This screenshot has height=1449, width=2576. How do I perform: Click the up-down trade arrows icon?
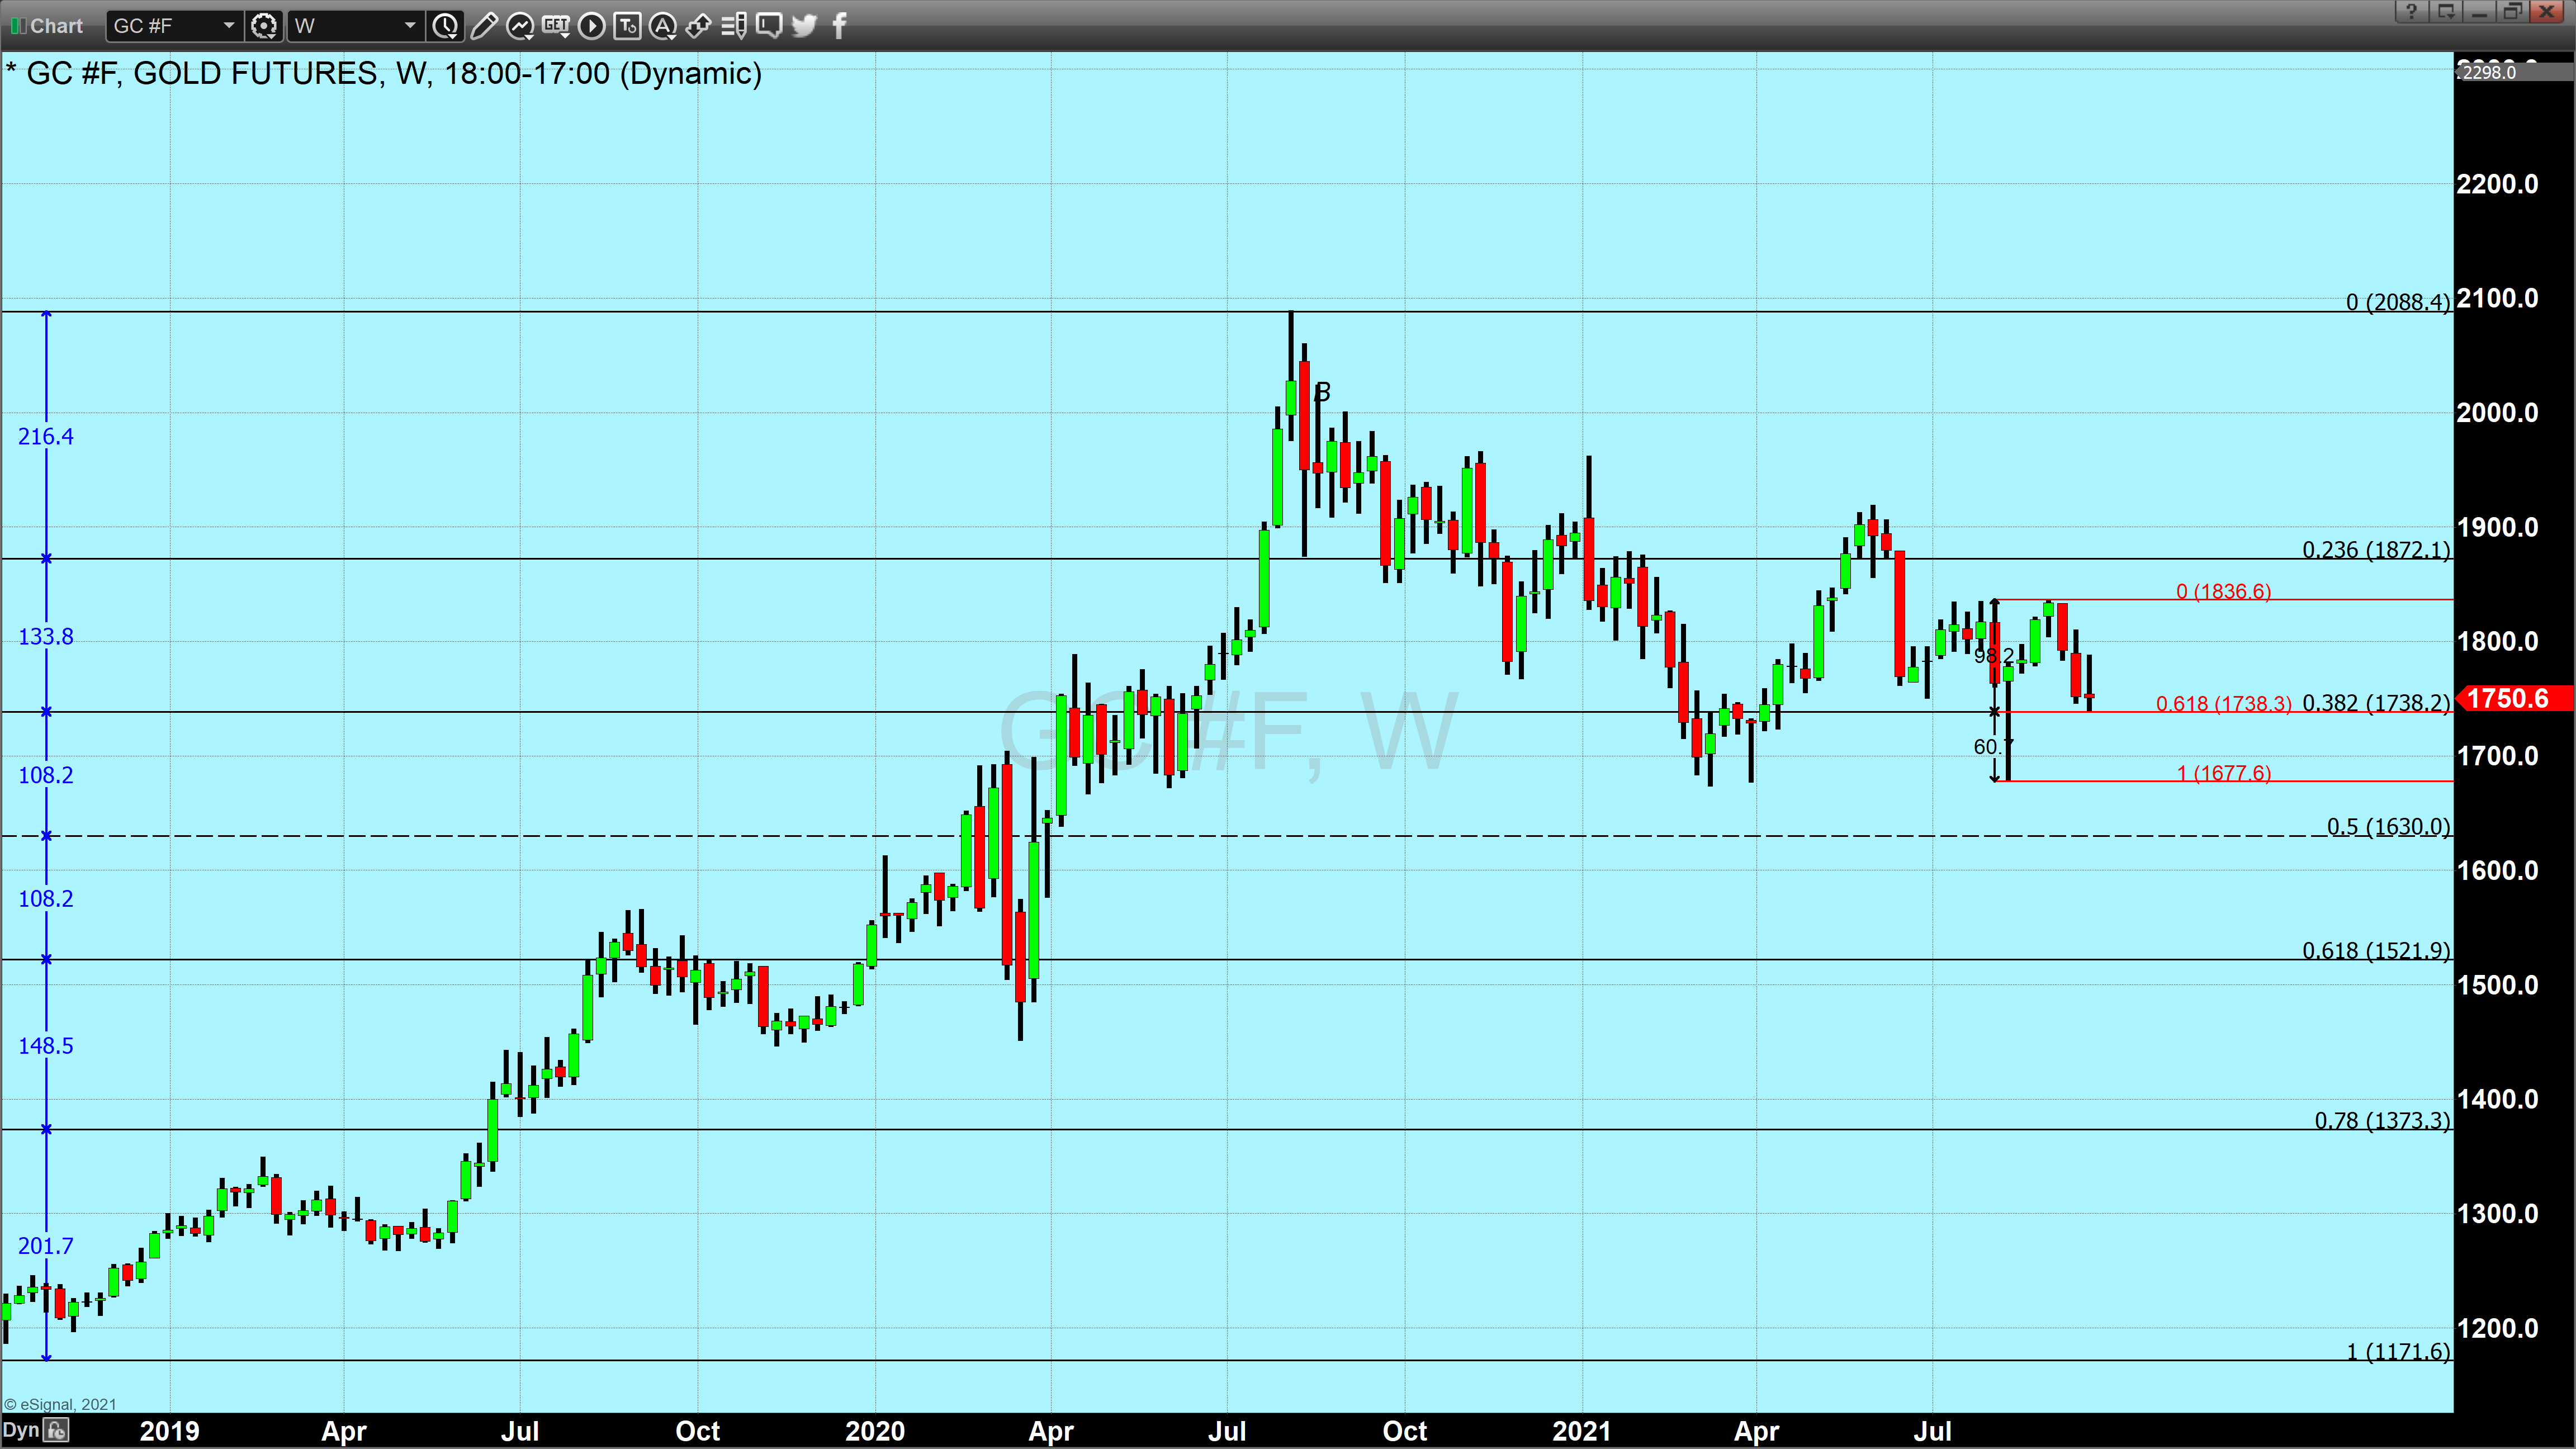click(698, 26)
